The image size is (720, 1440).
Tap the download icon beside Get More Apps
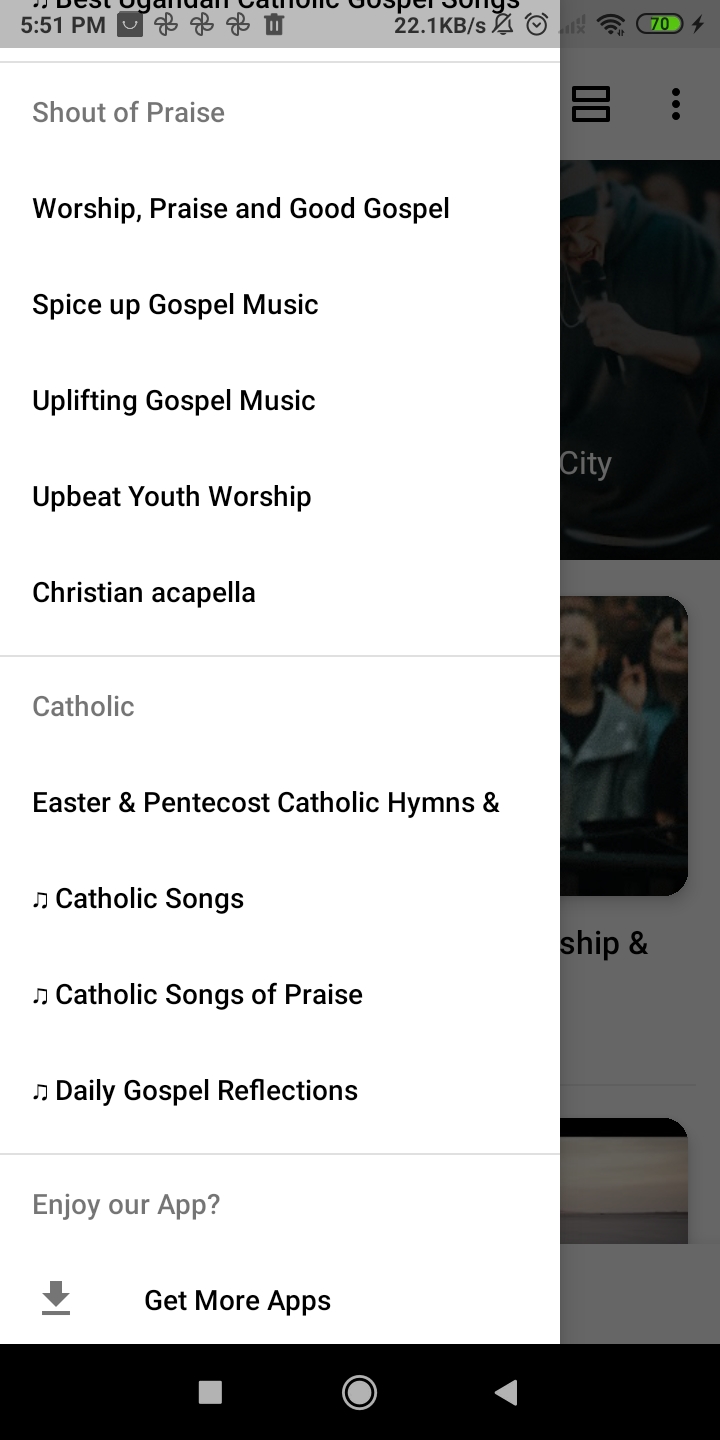pos(56,1299)
